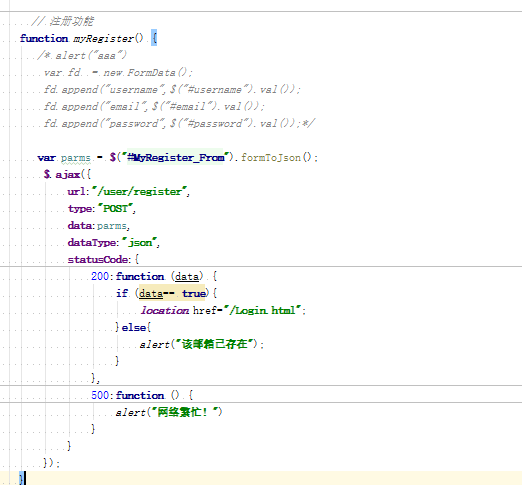
Task: Place cursor on "#MyRegister_From" selector string
Action: [175, 157]
